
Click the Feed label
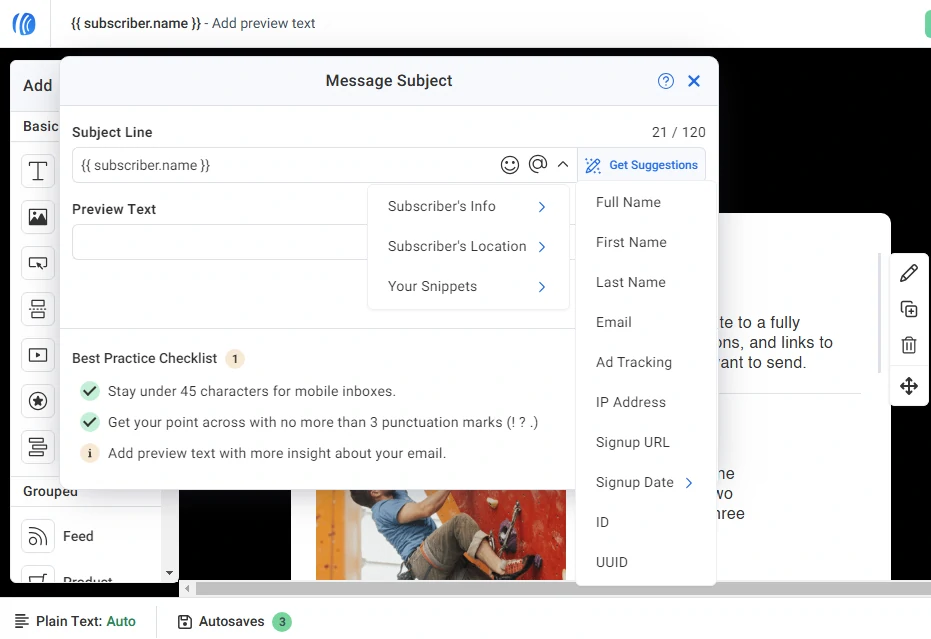tap(78, 536)
